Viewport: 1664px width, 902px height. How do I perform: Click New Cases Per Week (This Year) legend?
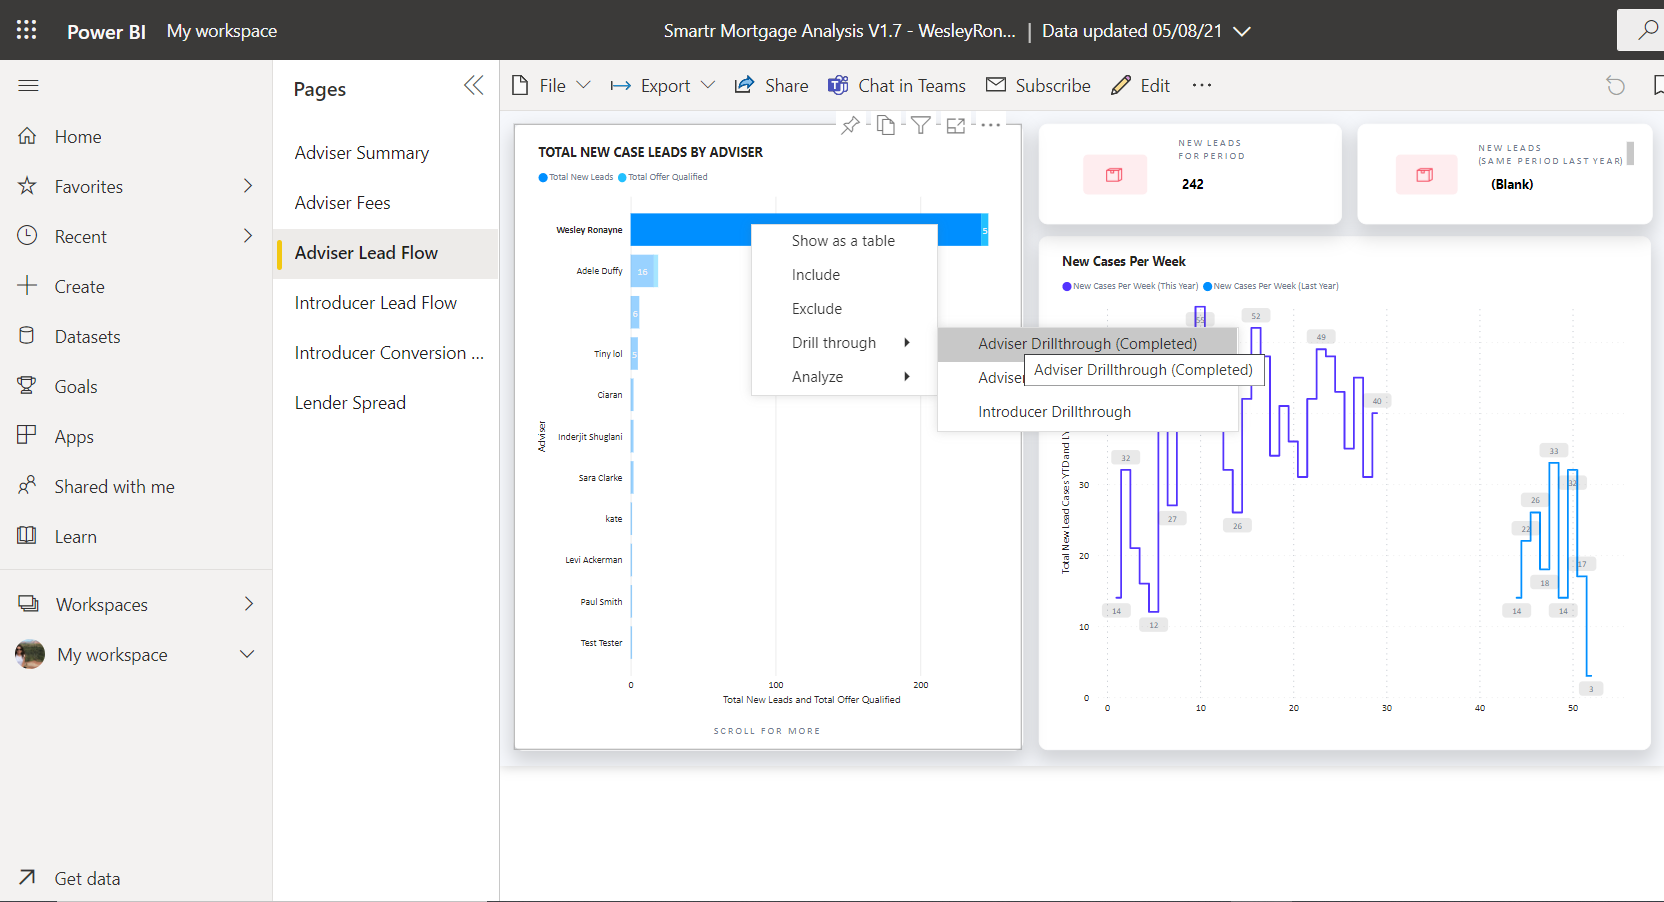(1130, 286)
